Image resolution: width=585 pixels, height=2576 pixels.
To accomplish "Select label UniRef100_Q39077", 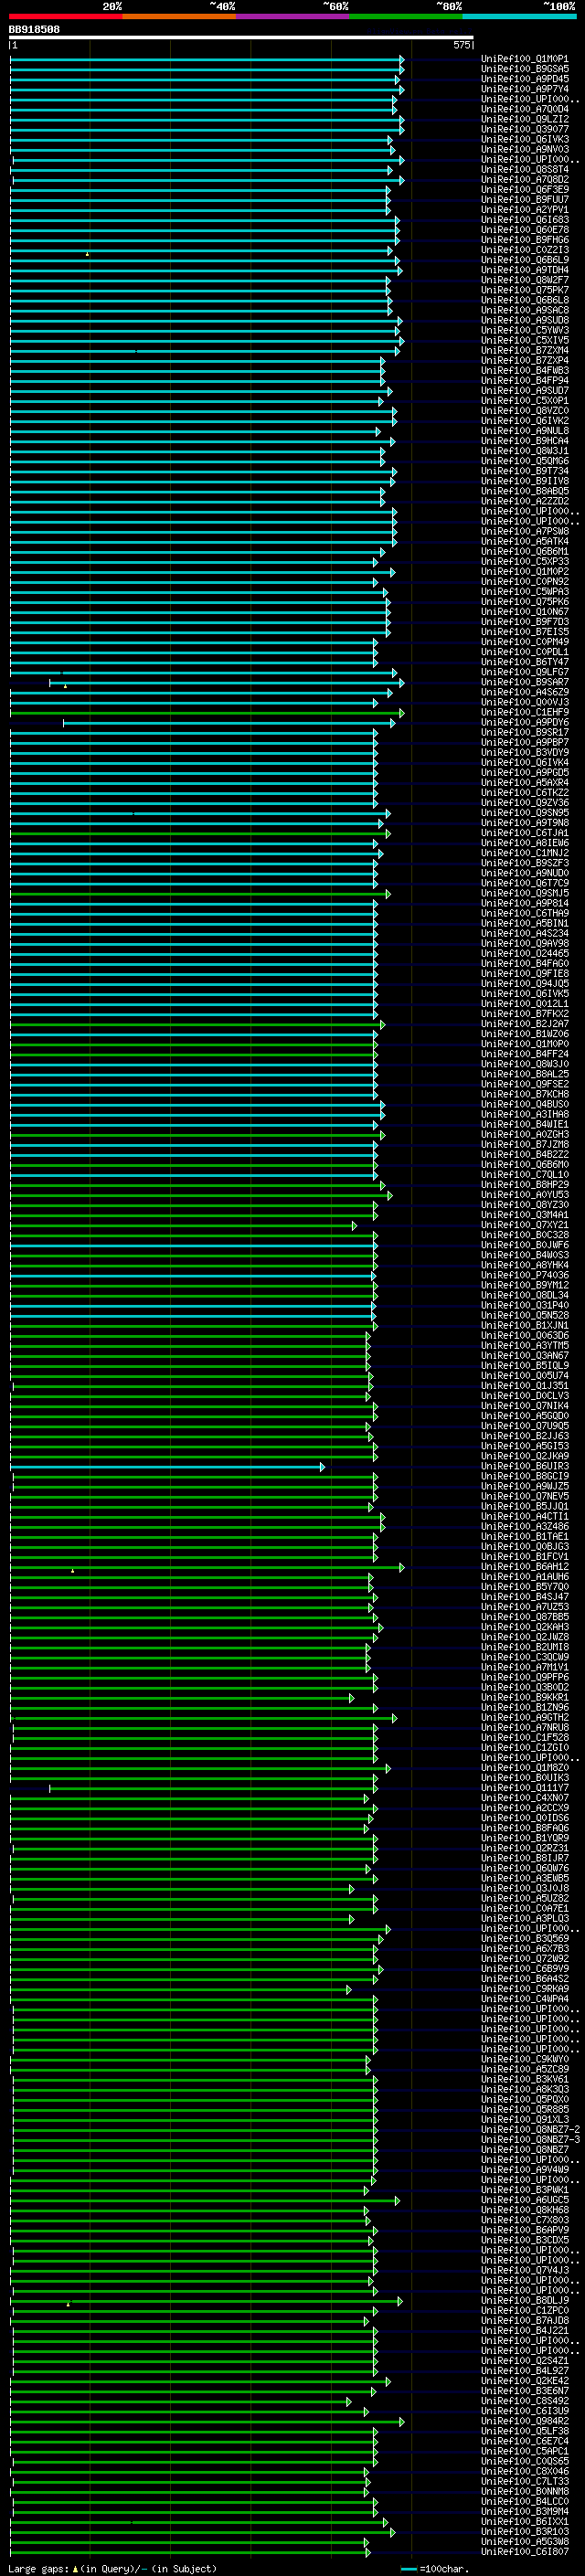I will 525,129.
